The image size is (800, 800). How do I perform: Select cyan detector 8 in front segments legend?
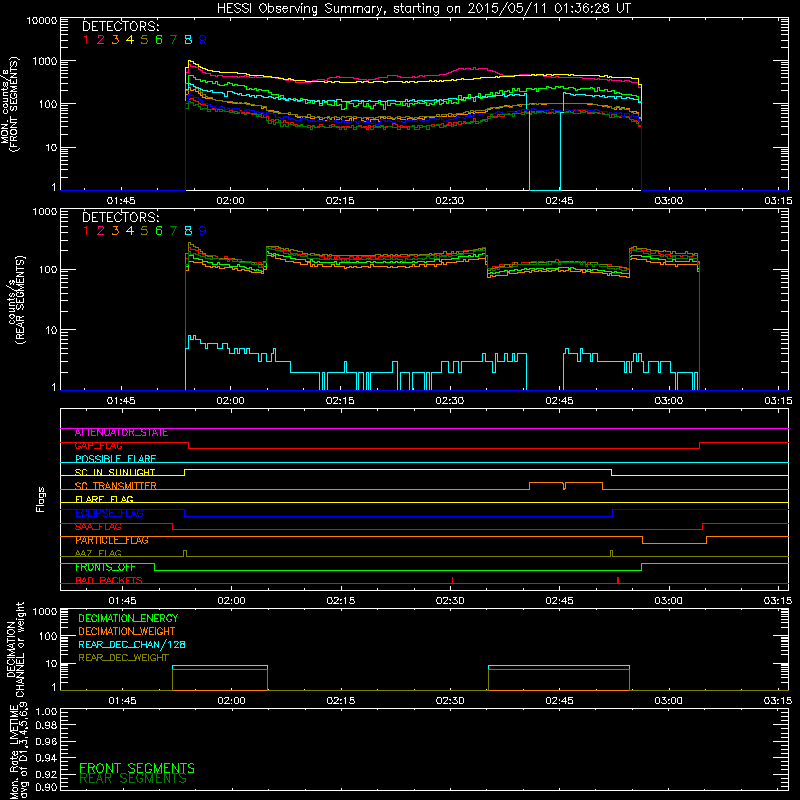coord(188,40)
